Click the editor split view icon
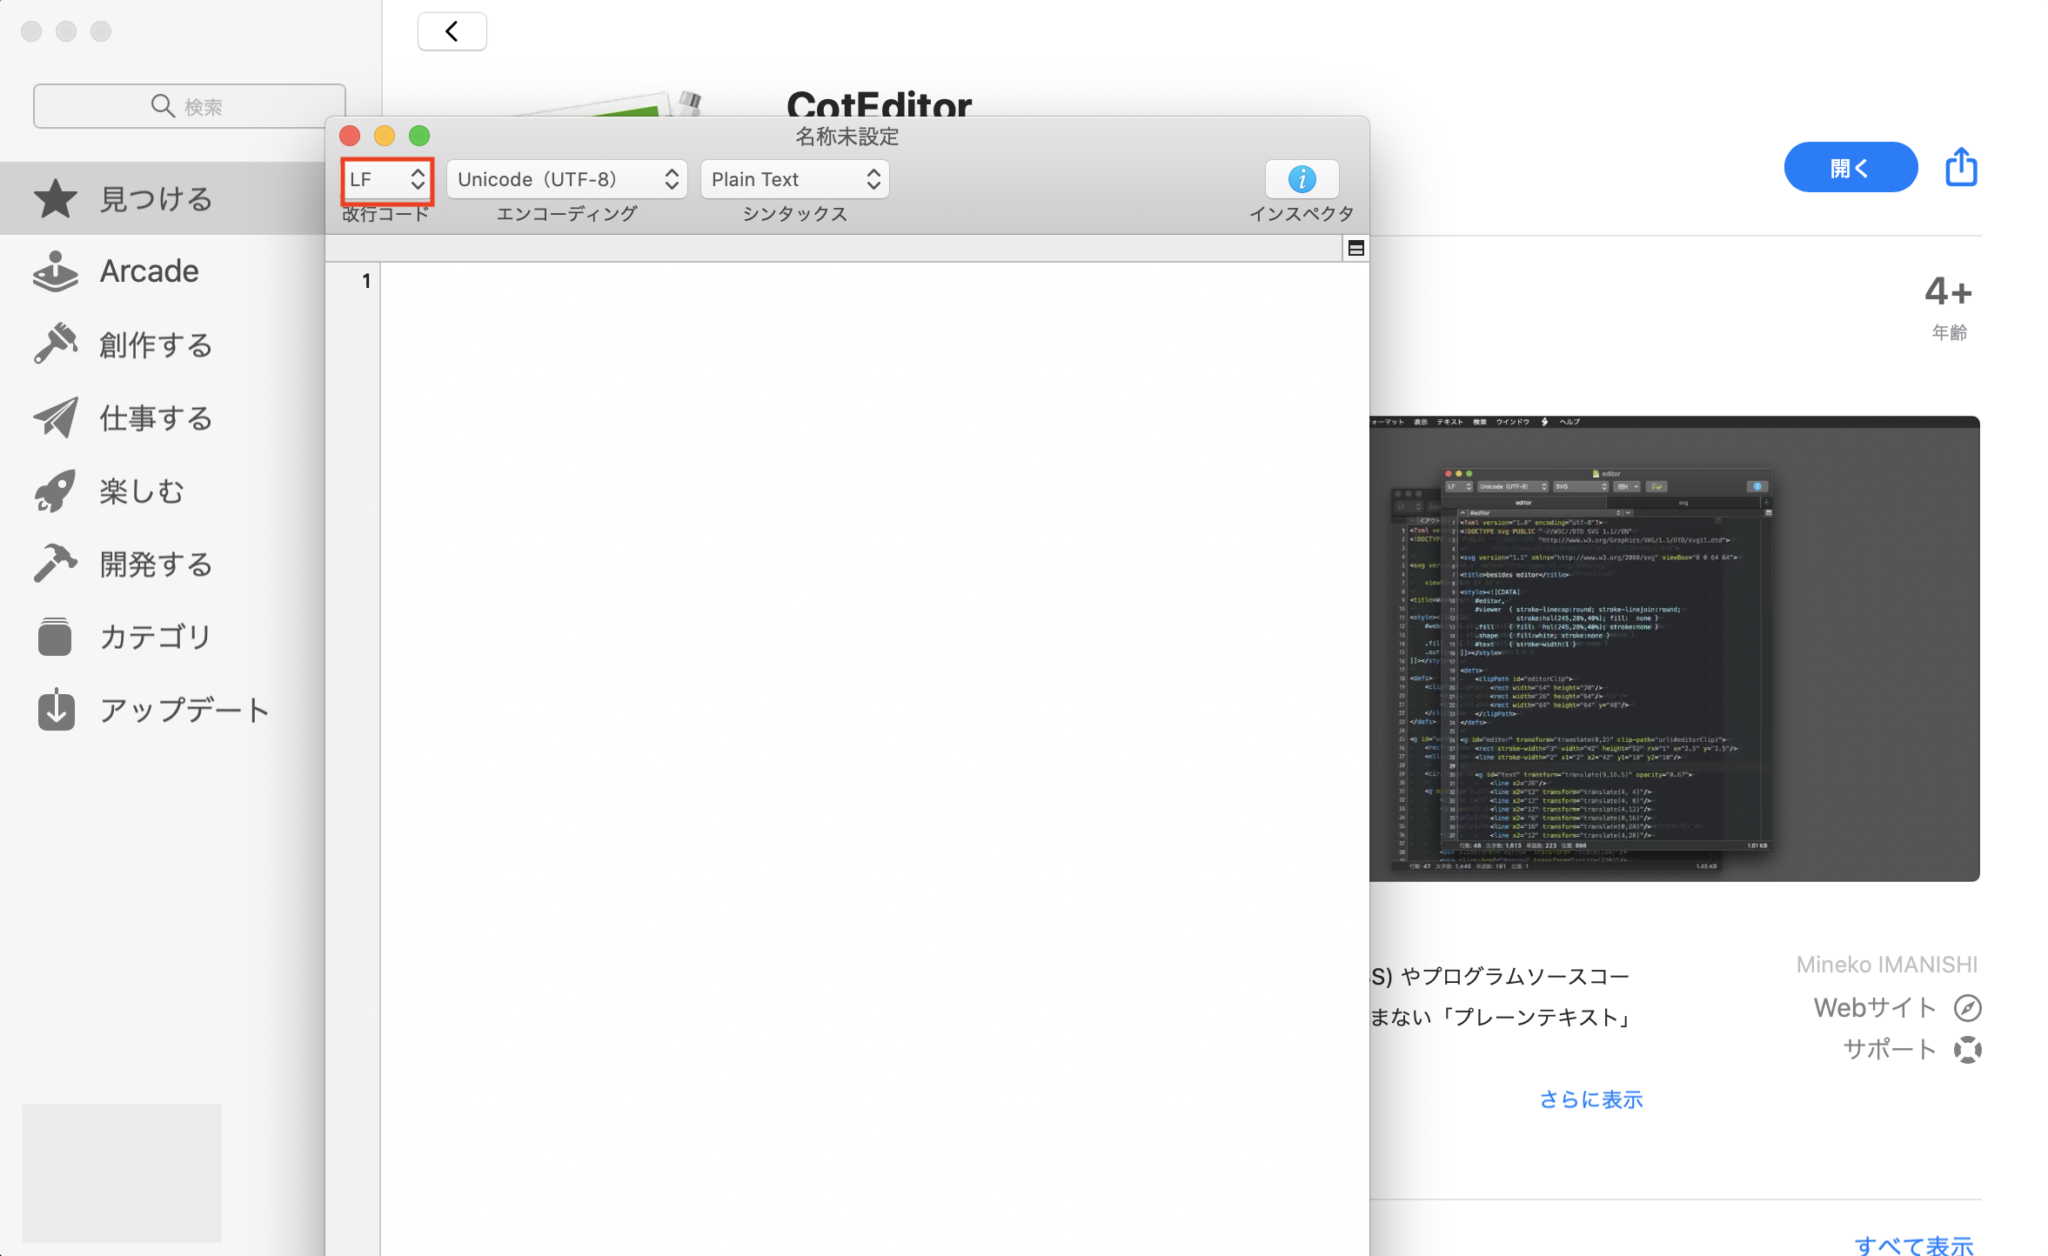2048x1256 pixels. (1356, 248)
